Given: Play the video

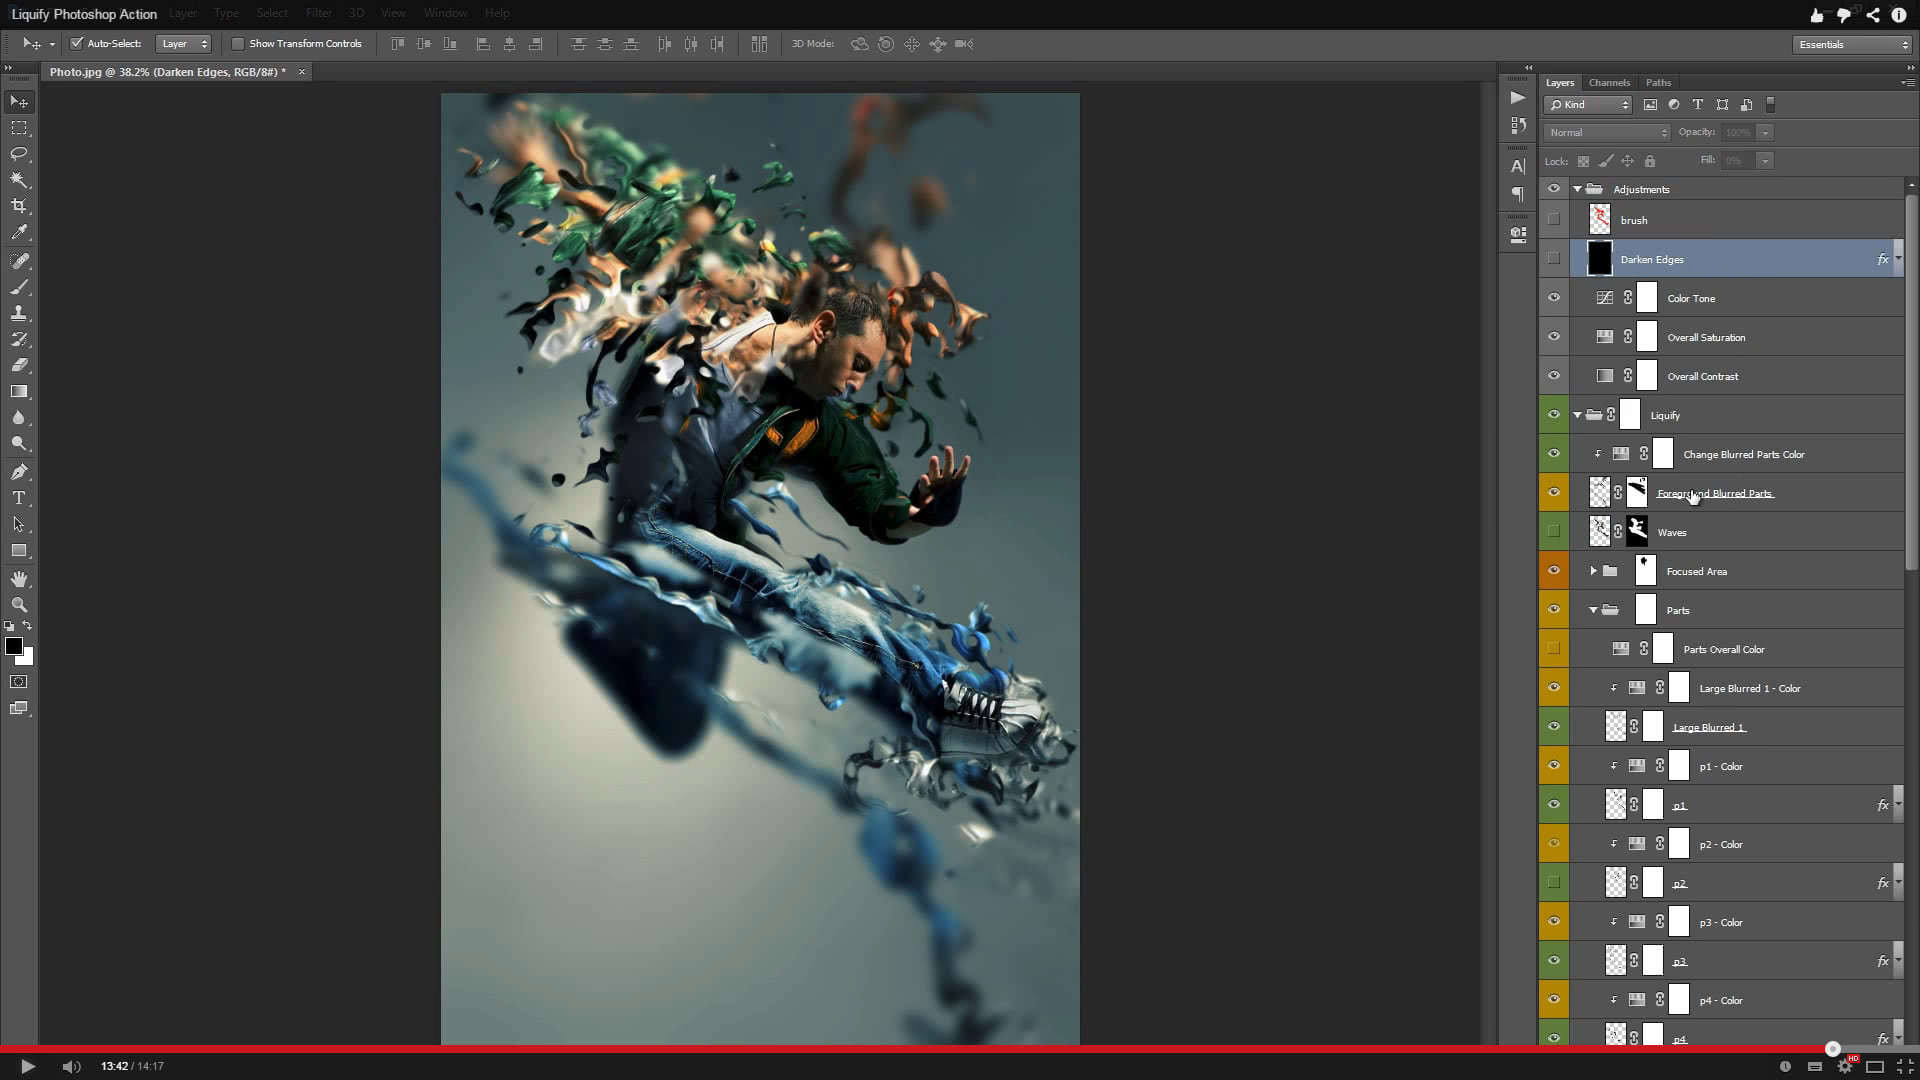Looking at the screenshot, I should [x=28, y=1067].
